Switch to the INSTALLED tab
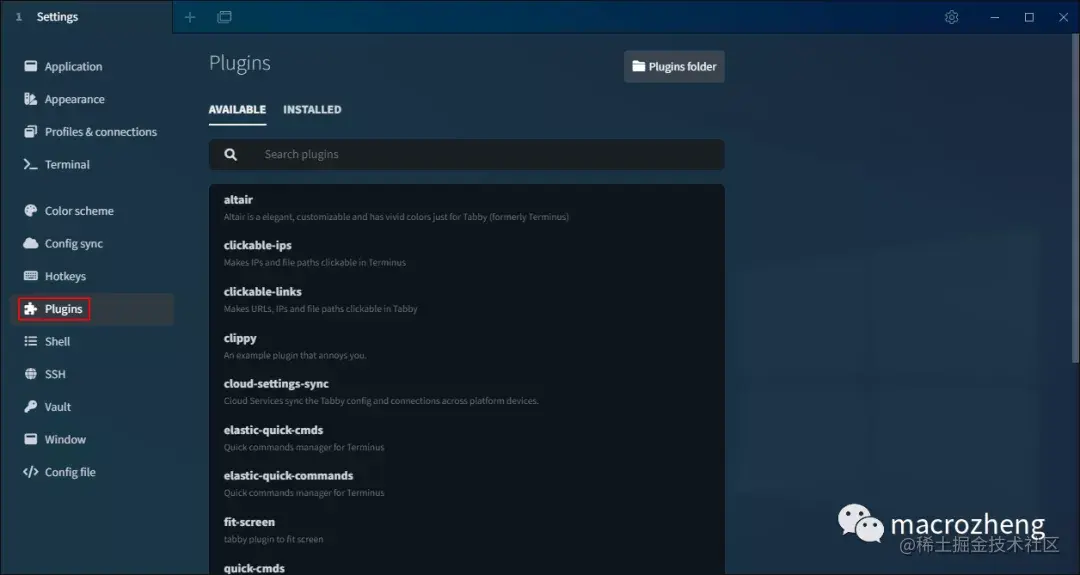Viewport: 1080px width, 575px height. pyautogui.click(x=312, y=109)
